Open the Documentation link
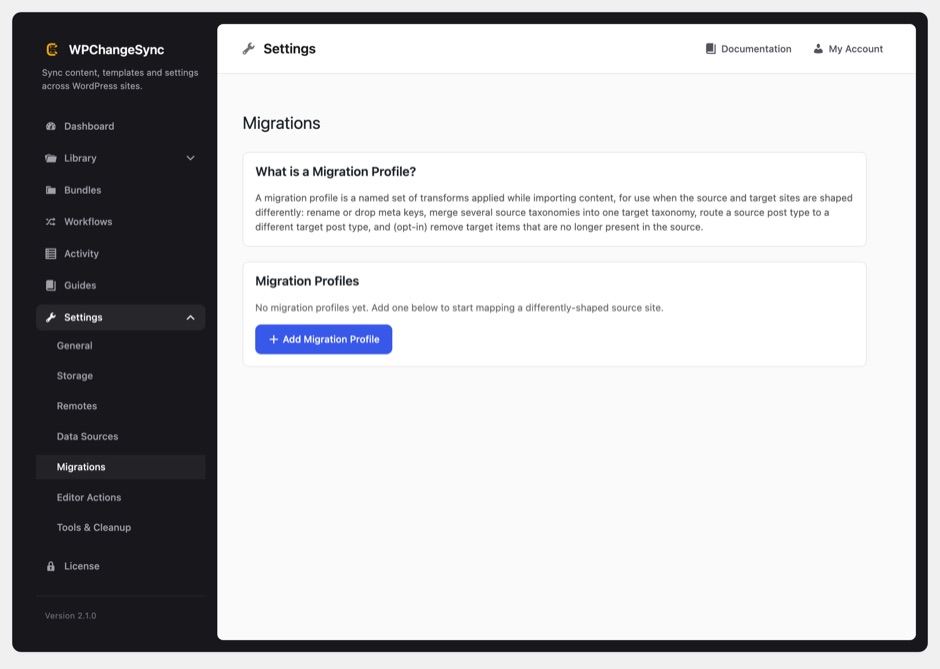This screenshot has width=940, height=669. coord(748,49)
